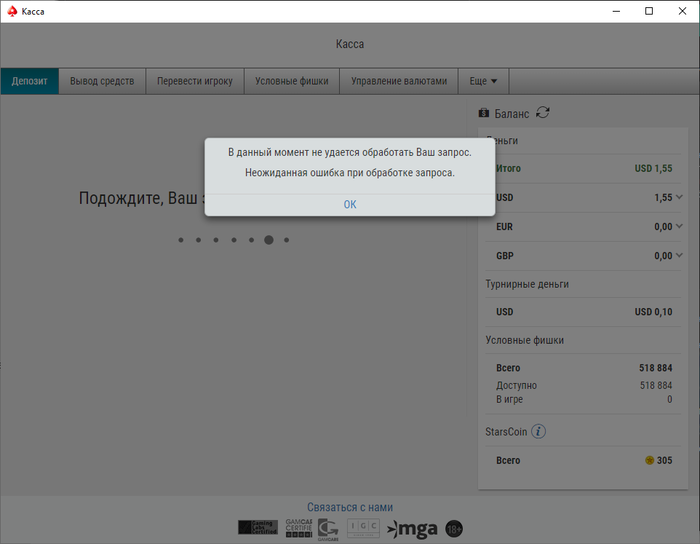700x544 pixels.
Task: Click the В игре 0 row
Action: [x=583, y=399]
